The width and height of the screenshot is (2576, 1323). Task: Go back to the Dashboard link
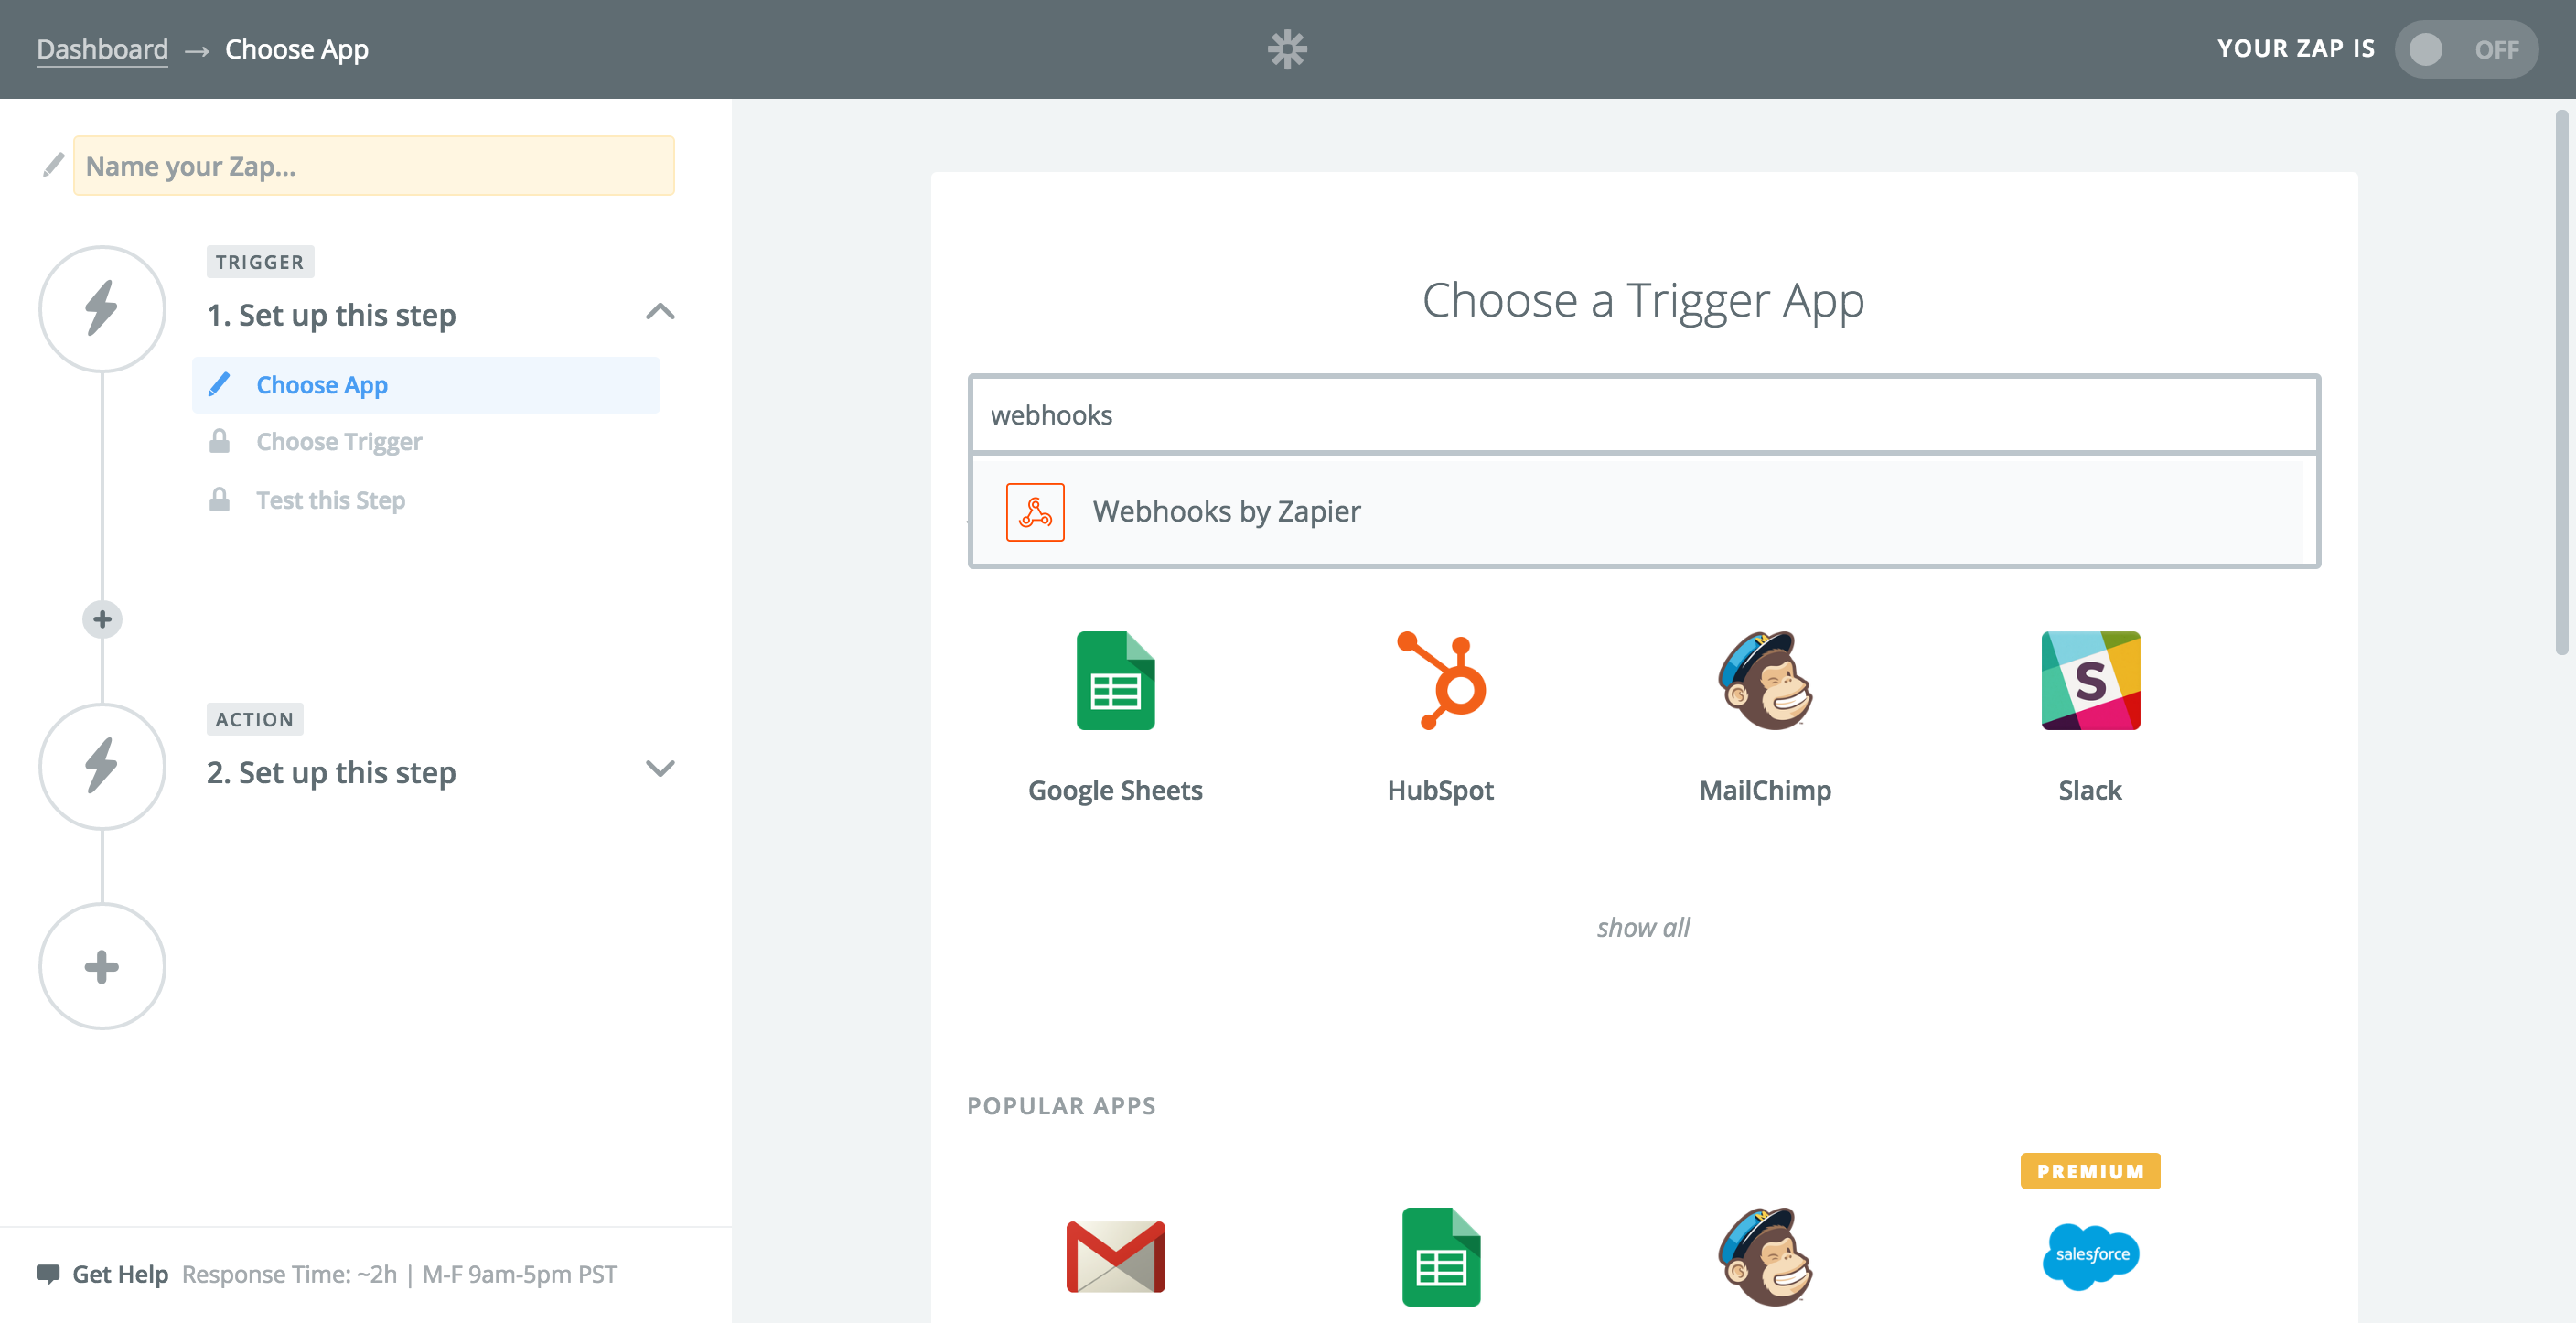point(102,49)
